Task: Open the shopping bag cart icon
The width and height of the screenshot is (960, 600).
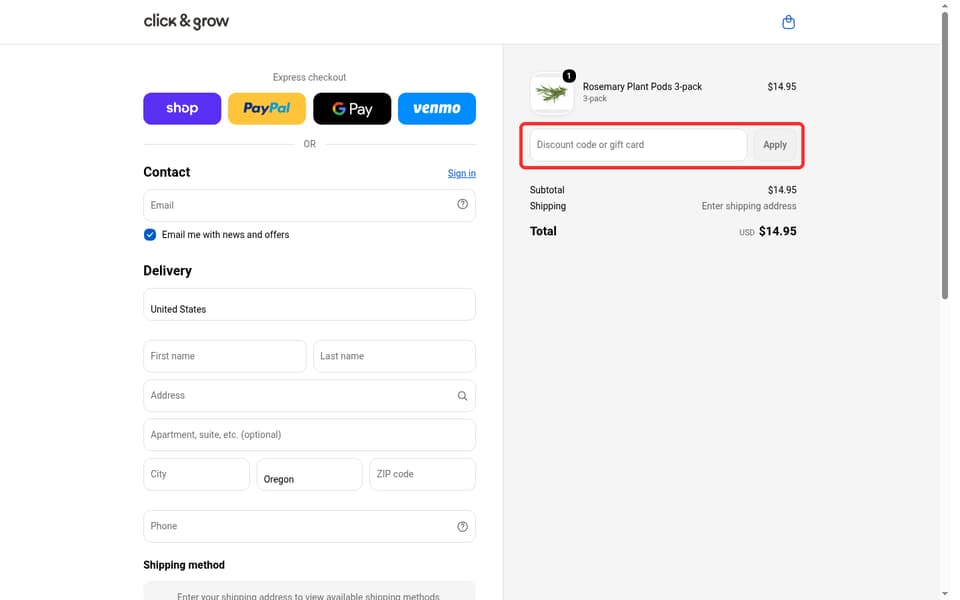Action: tap(788, 22)
